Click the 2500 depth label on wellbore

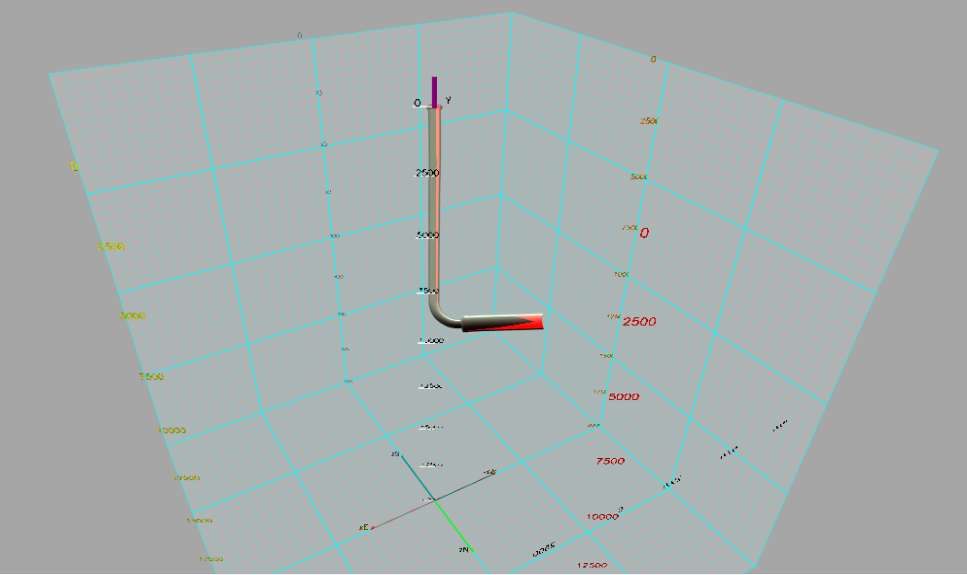pyautogui.click(x=427, y=173)
